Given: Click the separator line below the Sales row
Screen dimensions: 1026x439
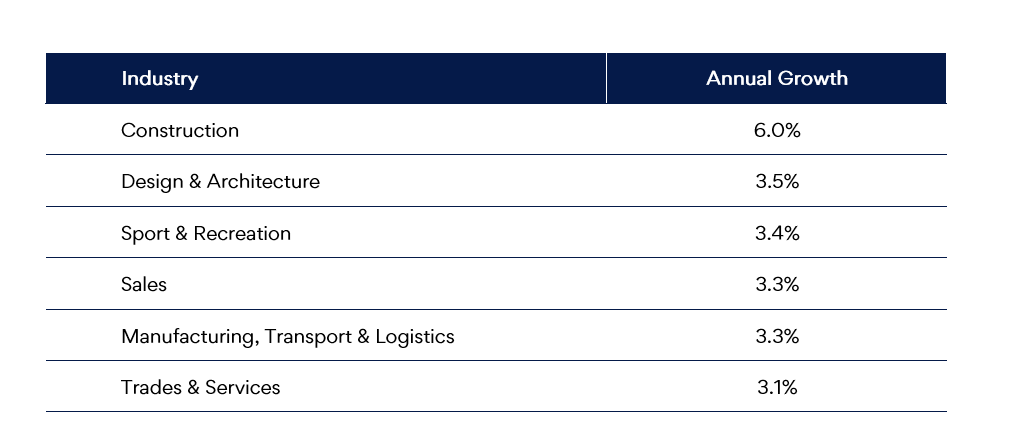Looking at the screenshot, I should [495, 310].
